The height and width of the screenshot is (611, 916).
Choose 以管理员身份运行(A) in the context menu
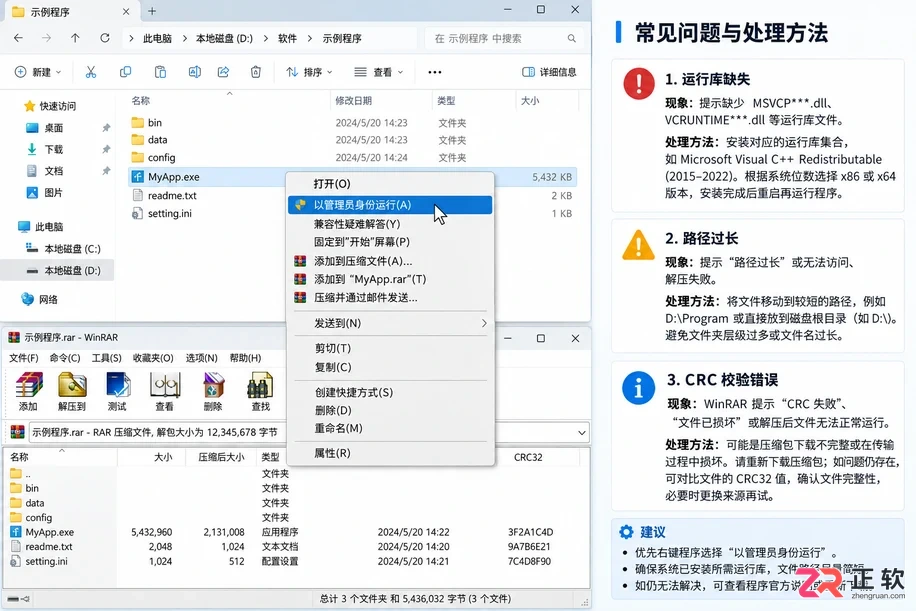[x=390, y=205]
